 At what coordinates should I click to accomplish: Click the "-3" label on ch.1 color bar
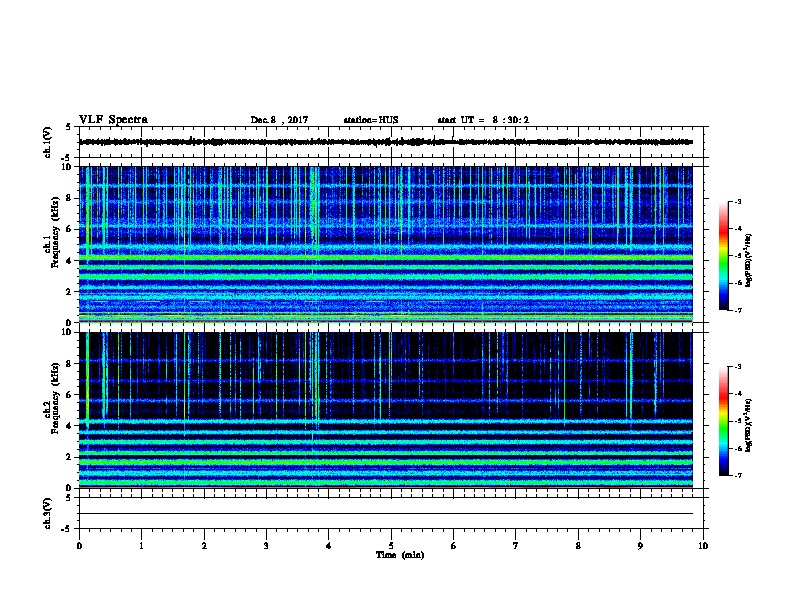(x=737, y=201)
